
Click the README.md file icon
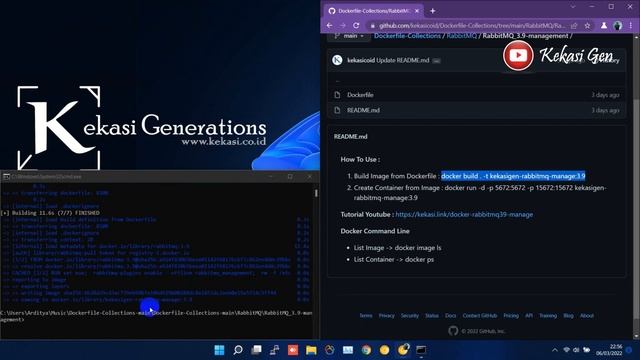pos(337,110)
